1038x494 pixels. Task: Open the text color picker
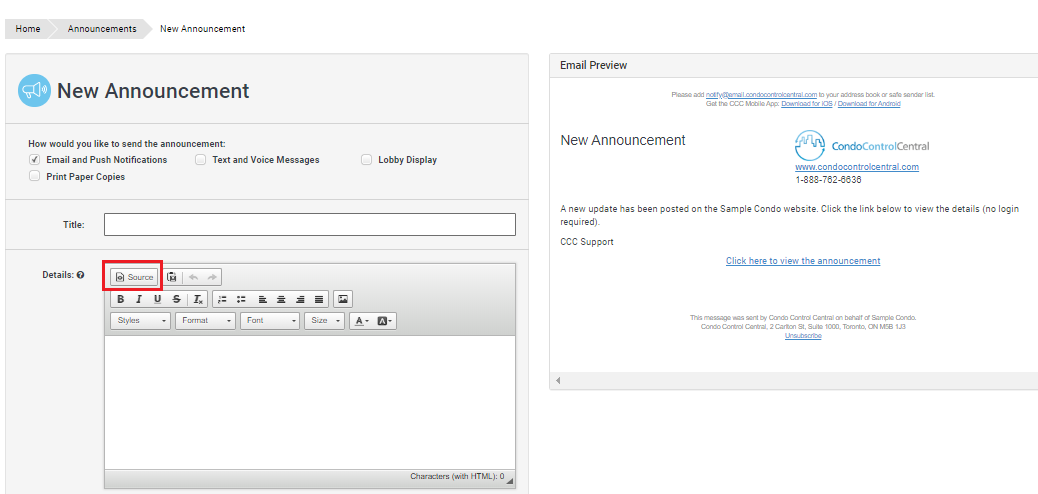(360, 321)
